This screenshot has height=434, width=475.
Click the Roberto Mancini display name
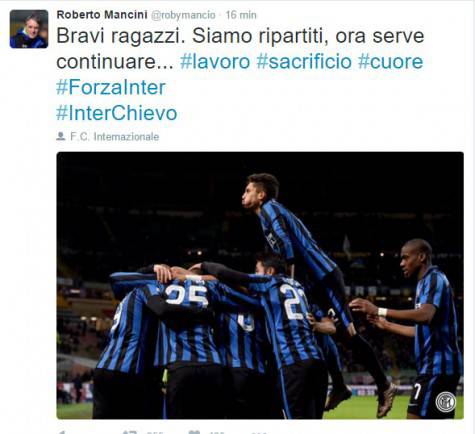pyautogui.click(x=102, y=15)
